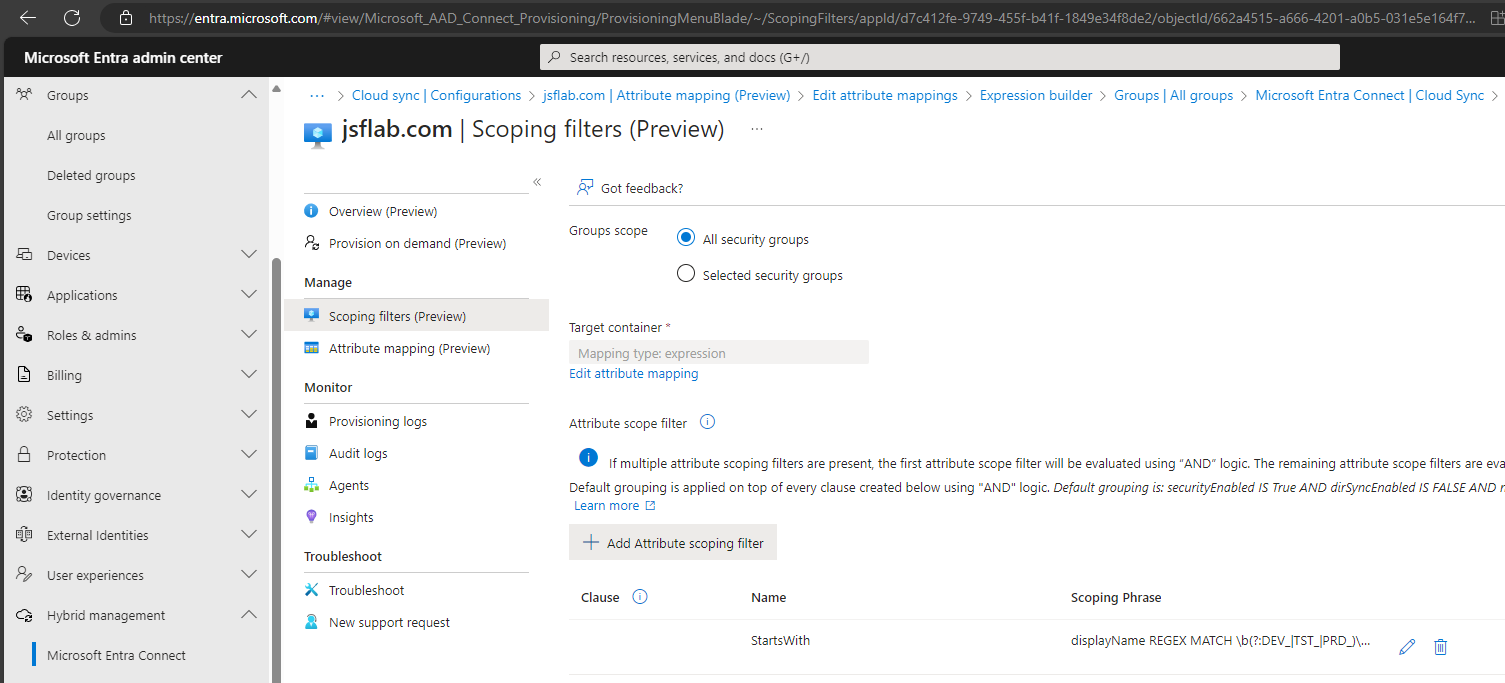Open more options ellipsis beside title
The height and width of the screenshot is (683, 1505).
757,129
